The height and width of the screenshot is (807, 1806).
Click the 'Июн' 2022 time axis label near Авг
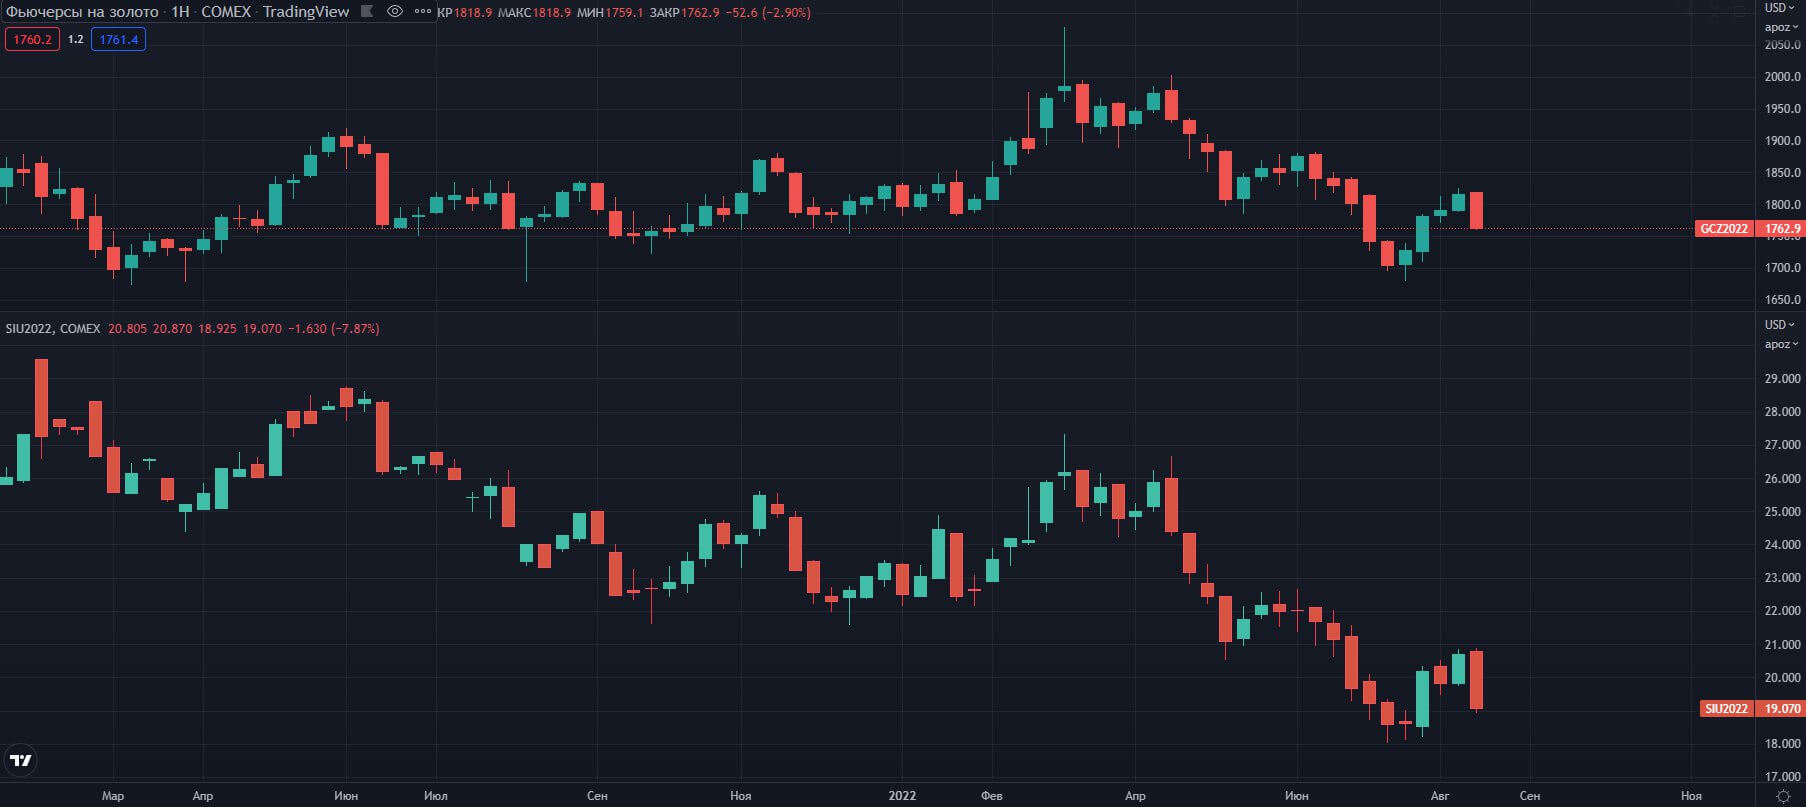tap(1296, 796)
